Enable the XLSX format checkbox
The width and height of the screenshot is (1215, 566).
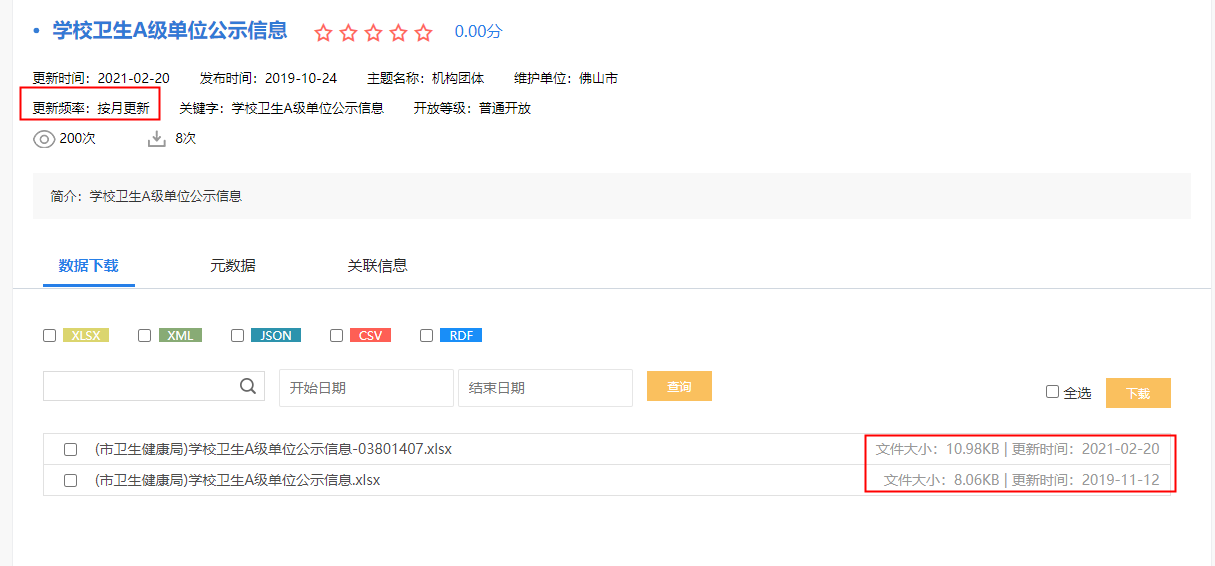[x=50, y=336]
